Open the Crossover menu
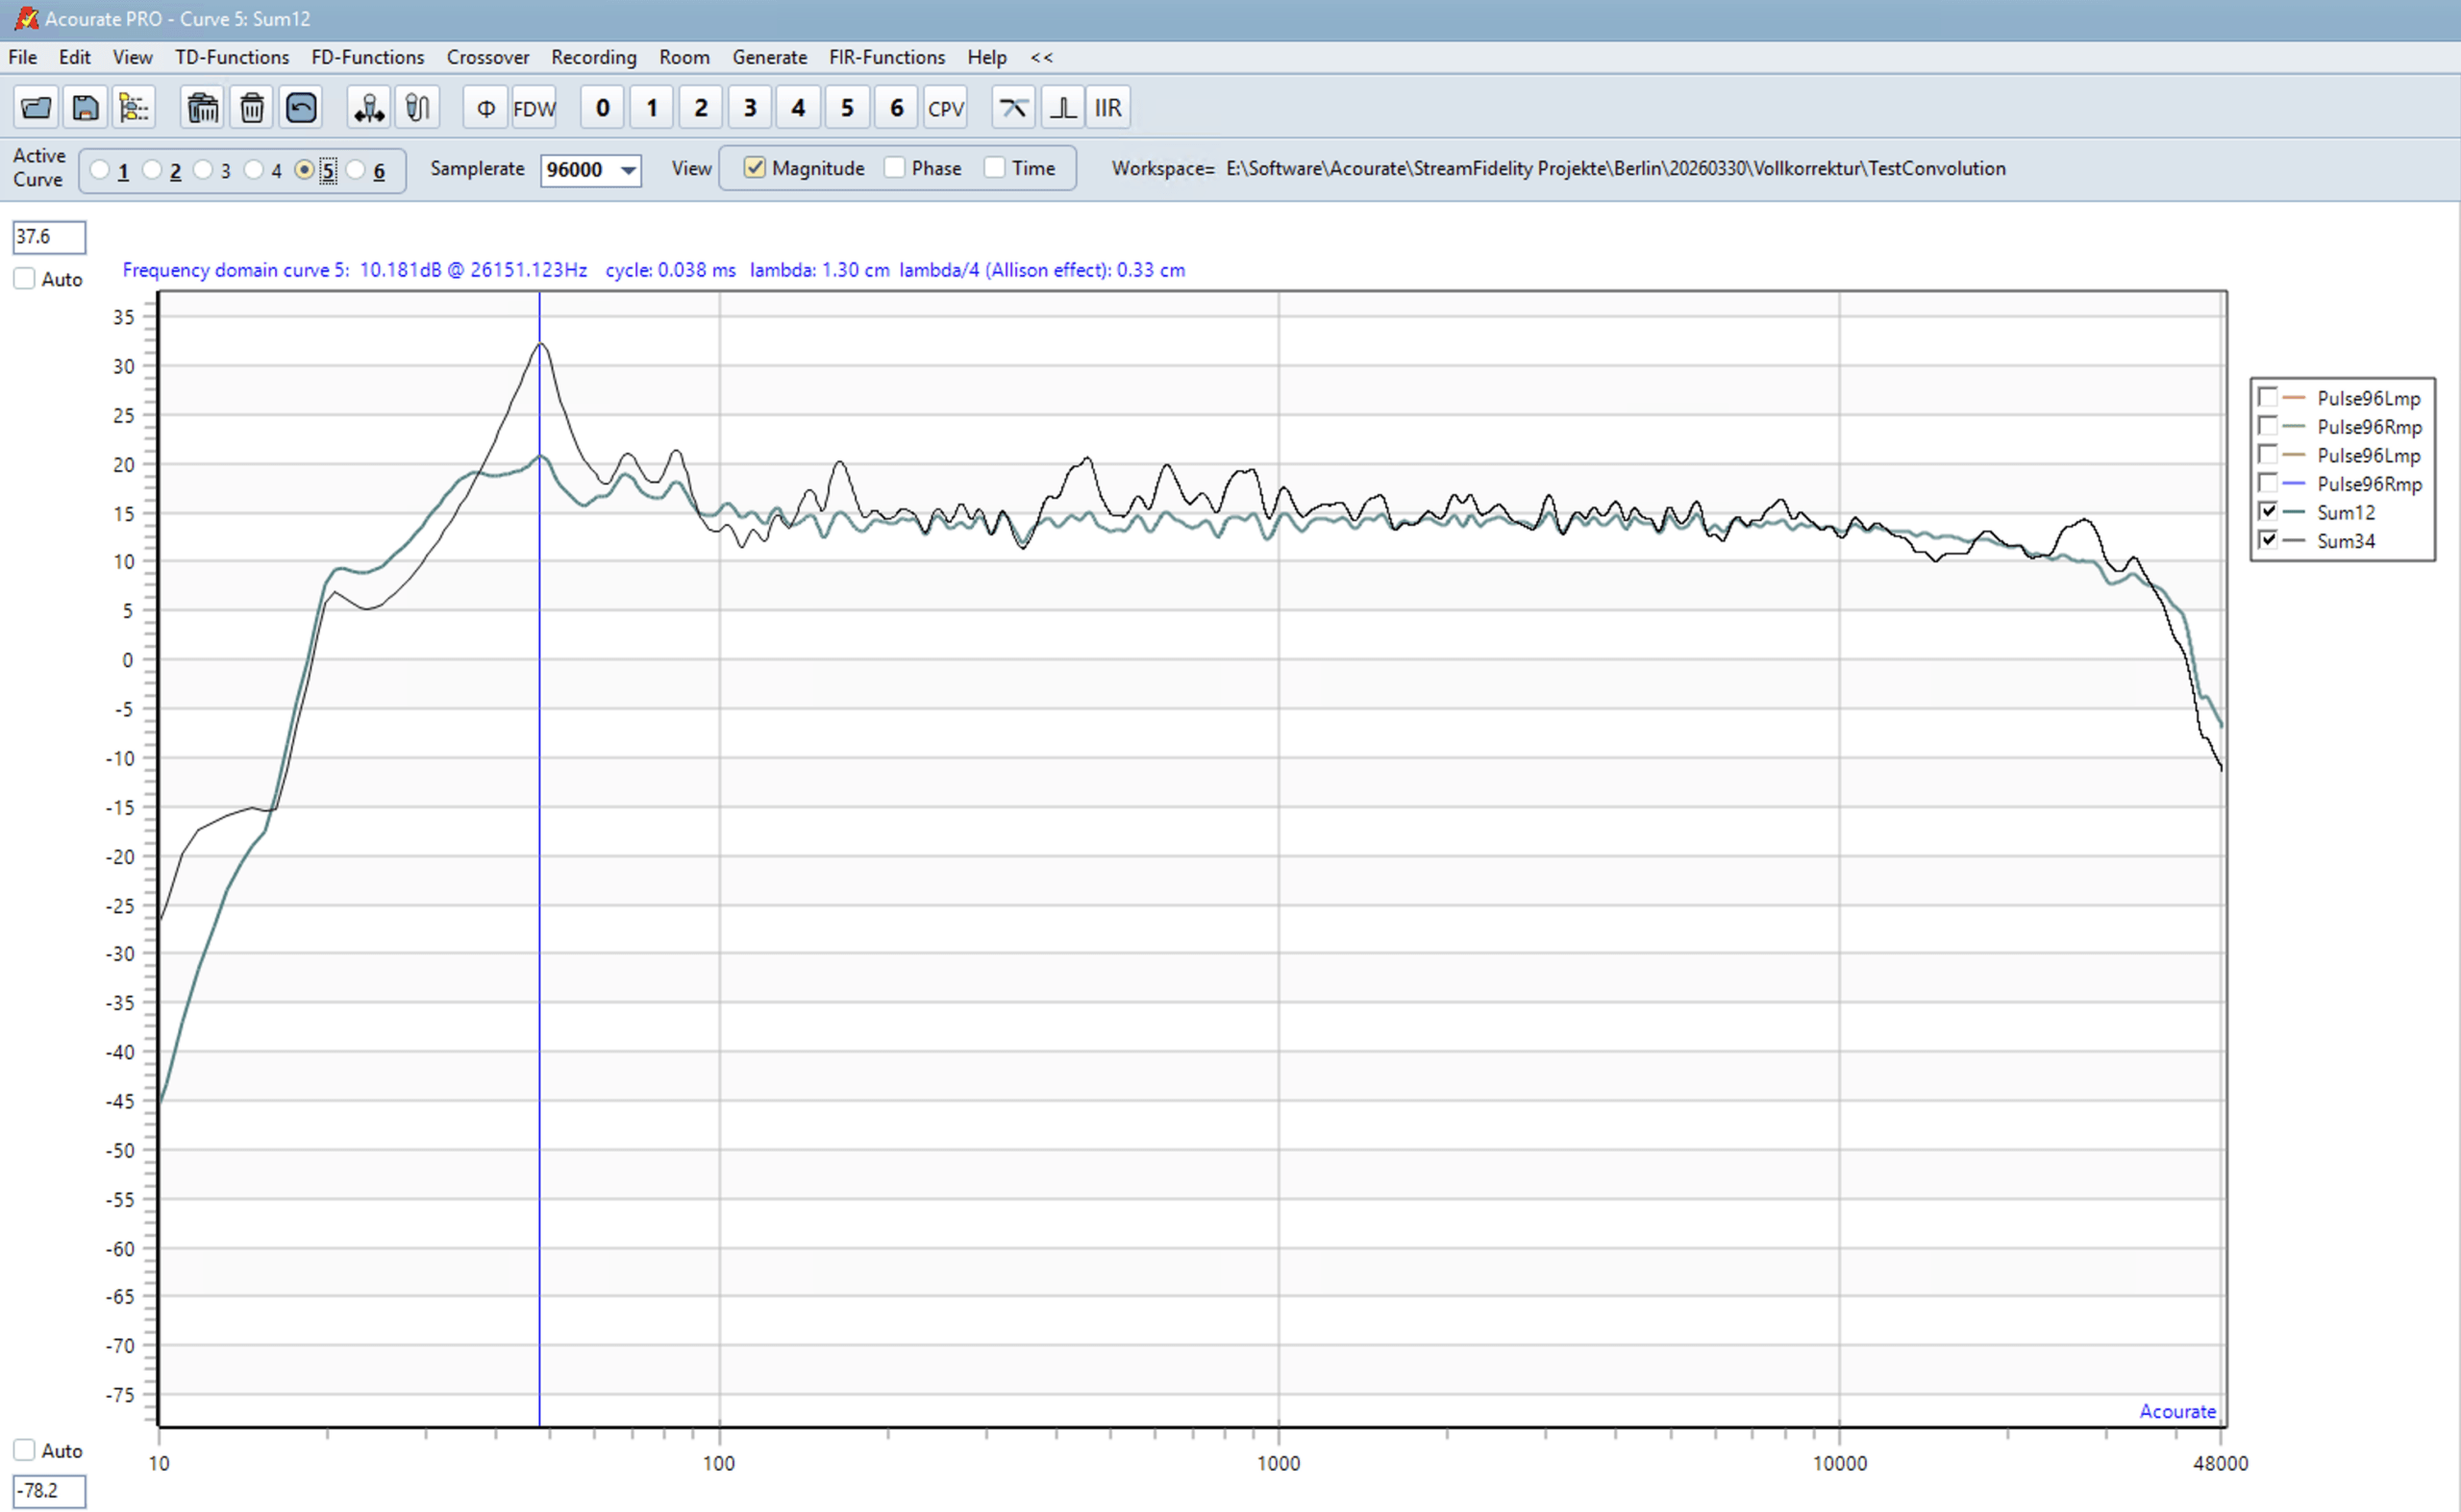The height and width of the screenshot is (1512, 2461). pos(487,57)
